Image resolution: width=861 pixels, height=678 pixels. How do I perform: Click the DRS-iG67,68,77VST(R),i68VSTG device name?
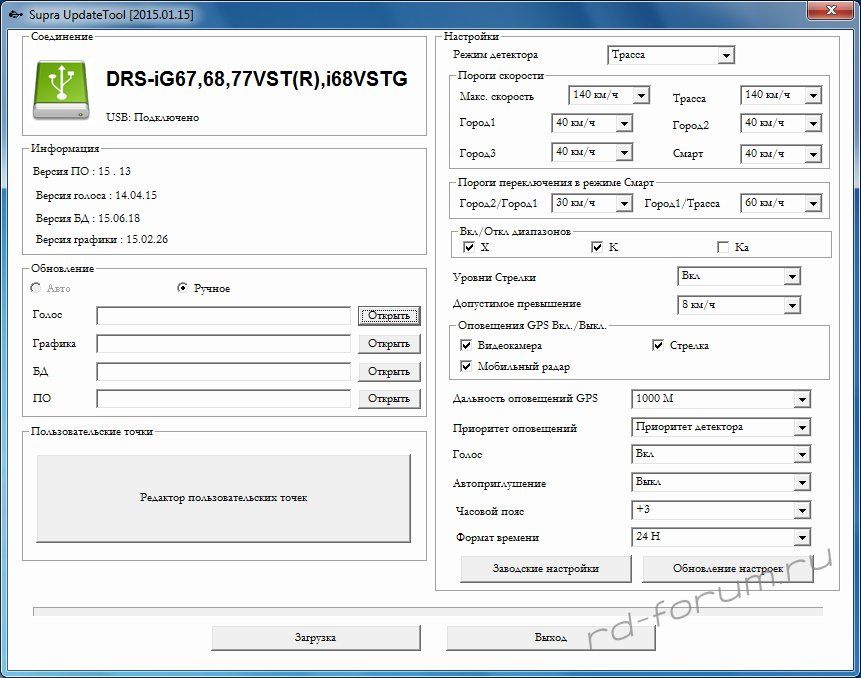pyautogui.click(x=256, y=79)
